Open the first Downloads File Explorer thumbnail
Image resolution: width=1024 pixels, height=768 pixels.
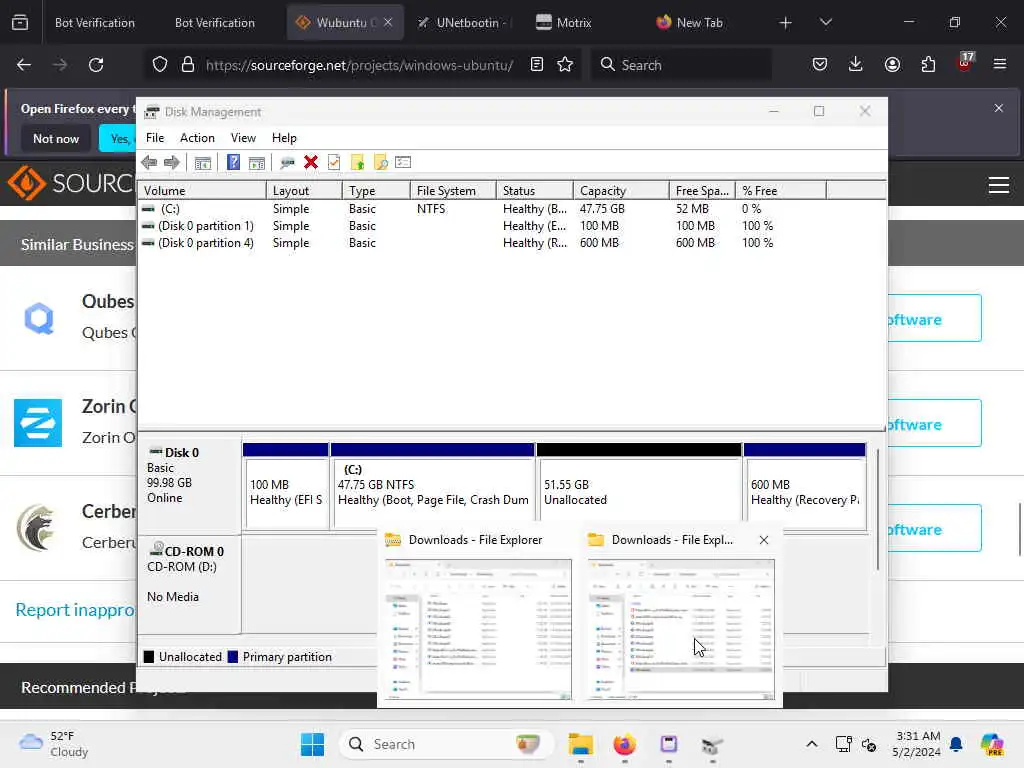478,628
